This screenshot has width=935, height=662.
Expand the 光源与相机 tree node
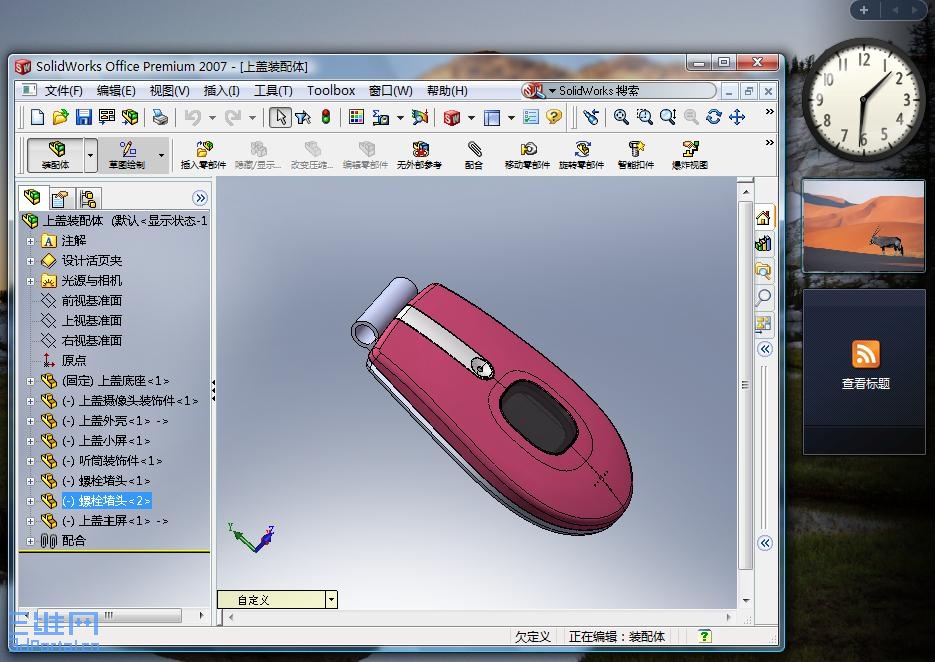coord(30,281)
